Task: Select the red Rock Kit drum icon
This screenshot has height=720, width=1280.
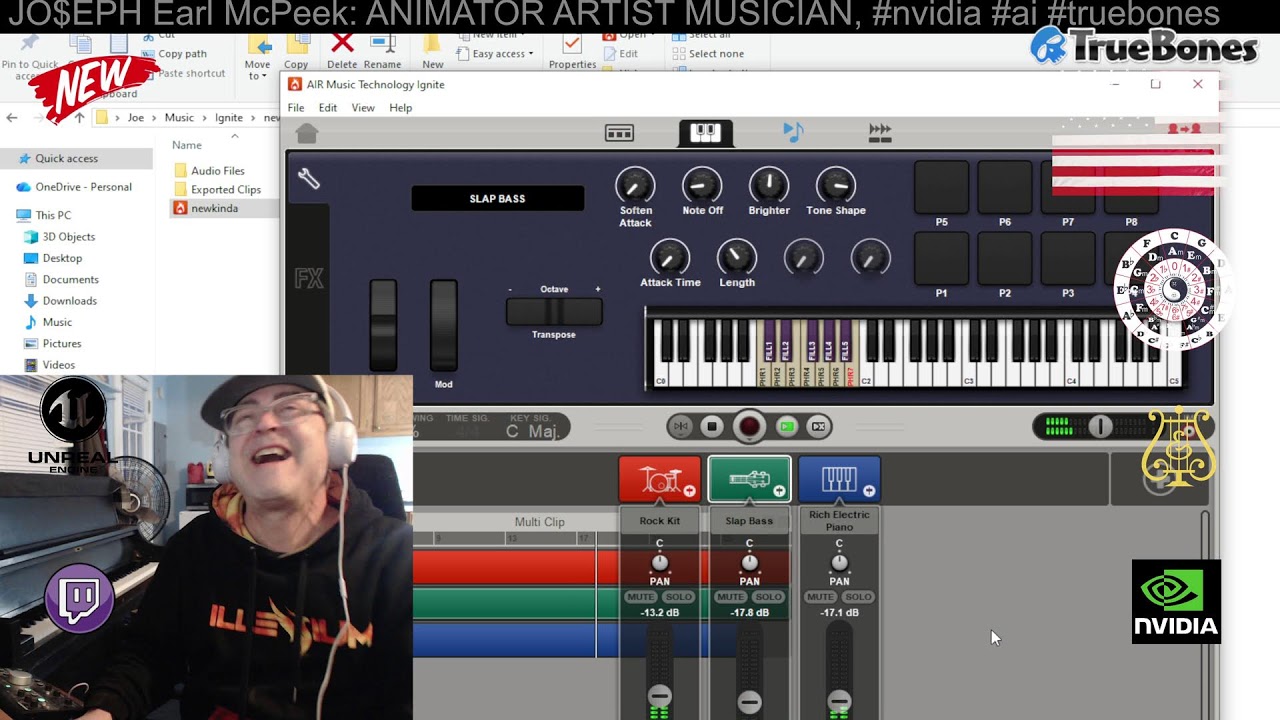Action: [659, 479]
